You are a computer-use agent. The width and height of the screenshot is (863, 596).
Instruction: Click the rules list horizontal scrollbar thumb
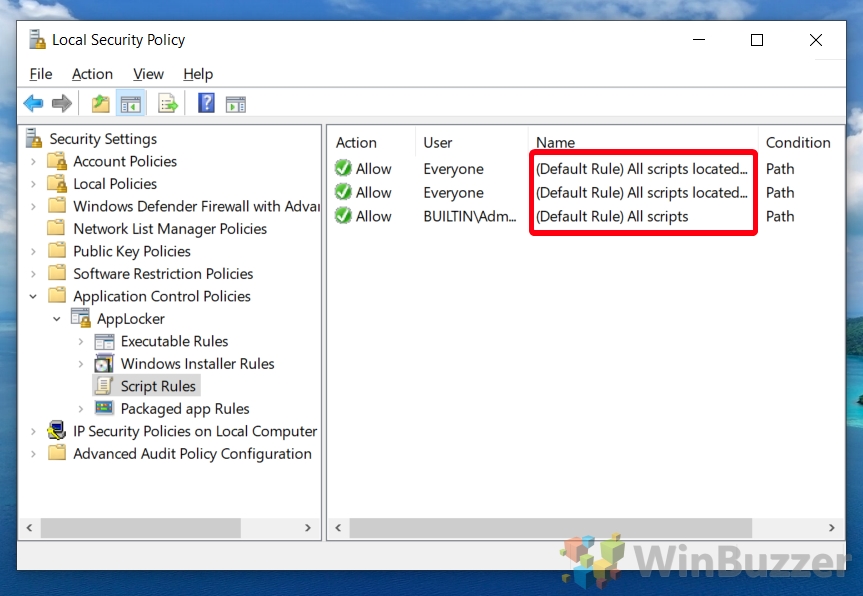pos(551,528)
